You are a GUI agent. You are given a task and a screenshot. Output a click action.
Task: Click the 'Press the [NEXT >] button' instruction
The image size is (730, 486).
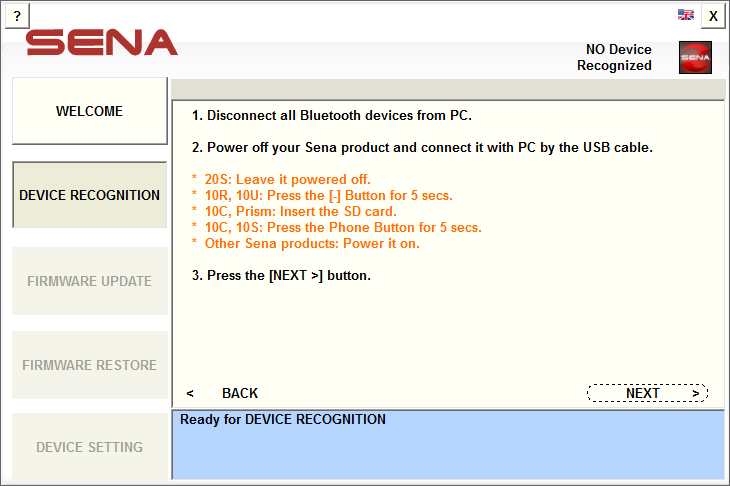(x=281, y=276)
